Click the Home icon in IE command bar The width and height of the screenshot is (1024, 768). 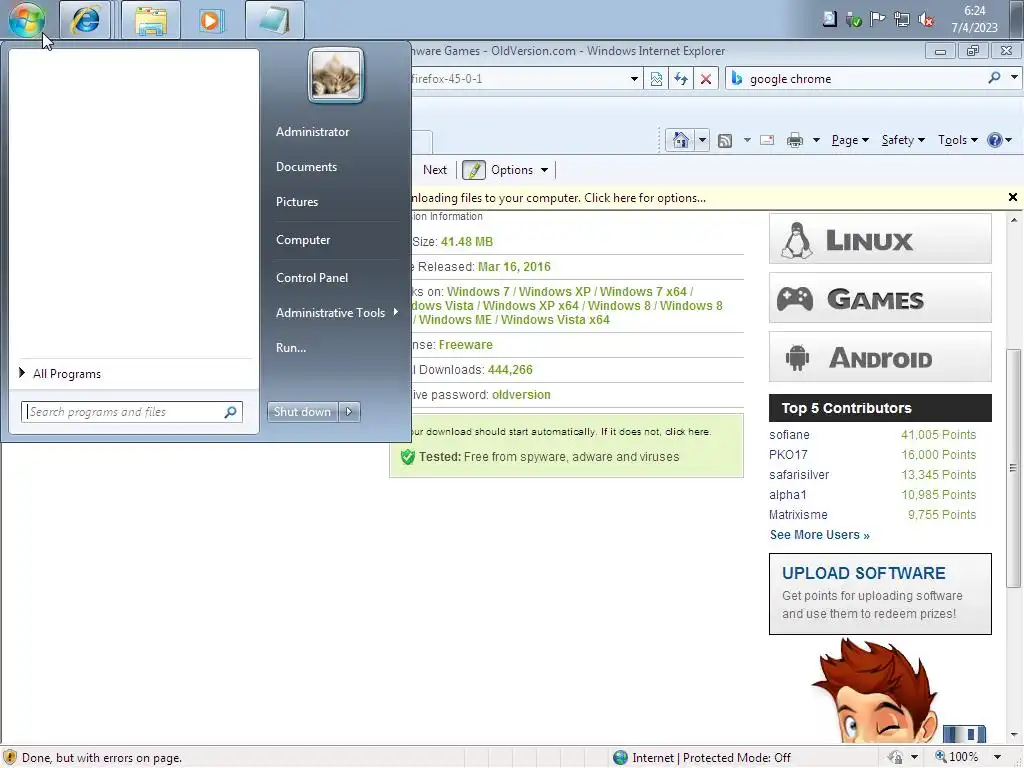[680, 140]
